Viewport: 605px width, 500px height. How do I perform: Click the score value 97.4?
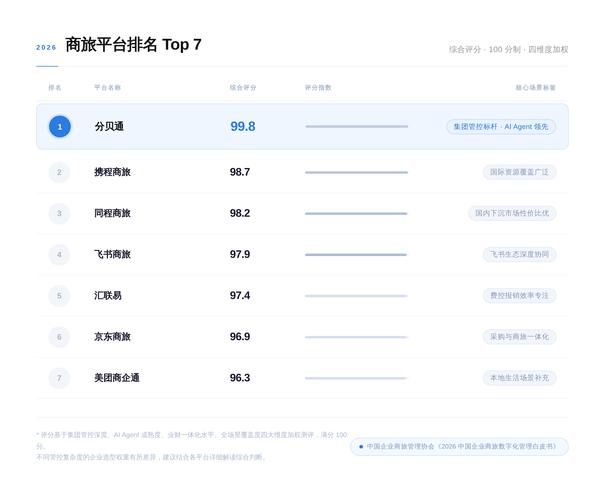click(240, 296)
